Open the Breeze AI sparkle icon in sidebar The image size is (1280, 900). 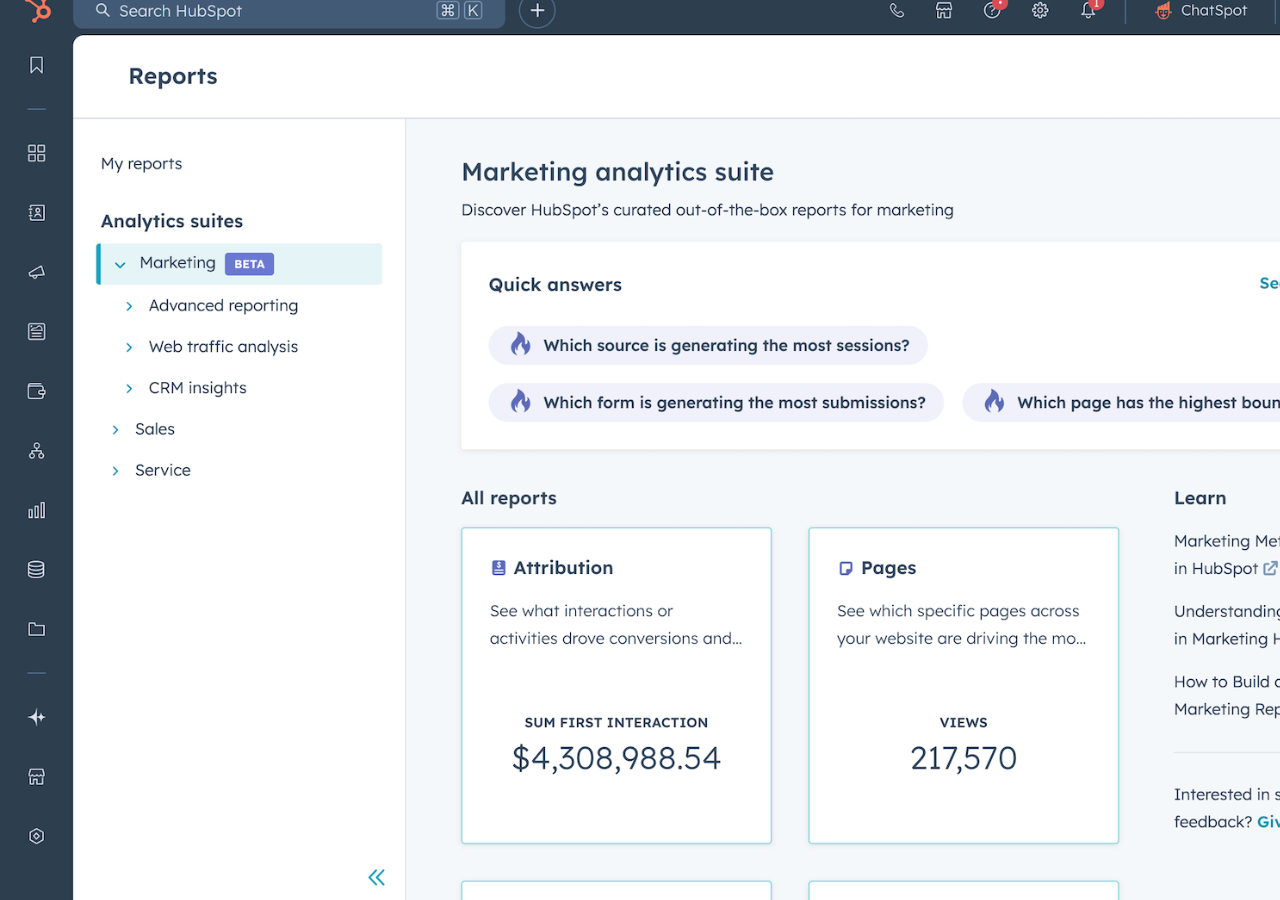click(x=37, y=717)
